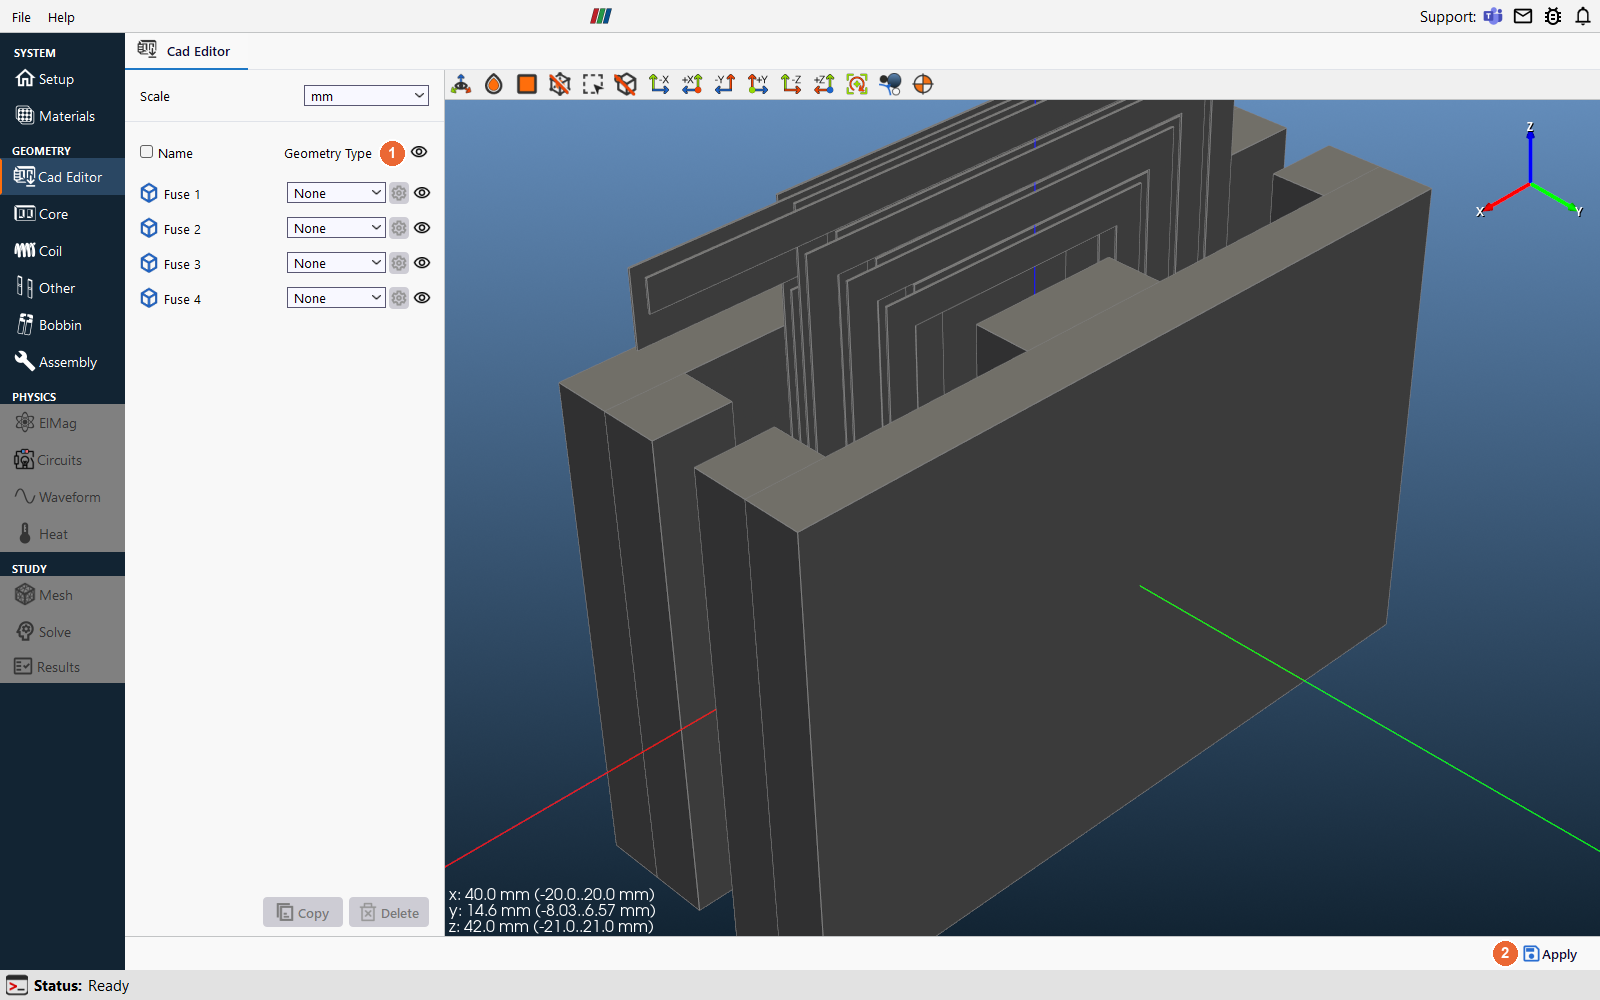The image size is (1600, 1000).
Task: Click the Status: Ready text
Action: [81, 986]
